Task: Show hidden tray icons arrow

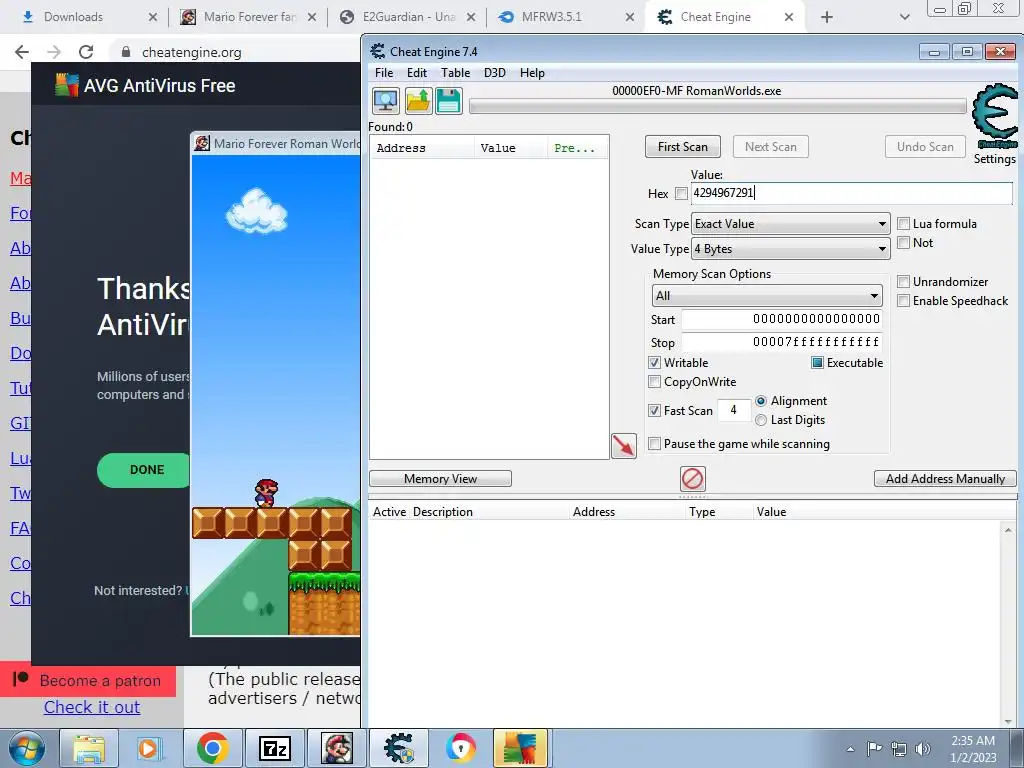Action: point(850,749)
